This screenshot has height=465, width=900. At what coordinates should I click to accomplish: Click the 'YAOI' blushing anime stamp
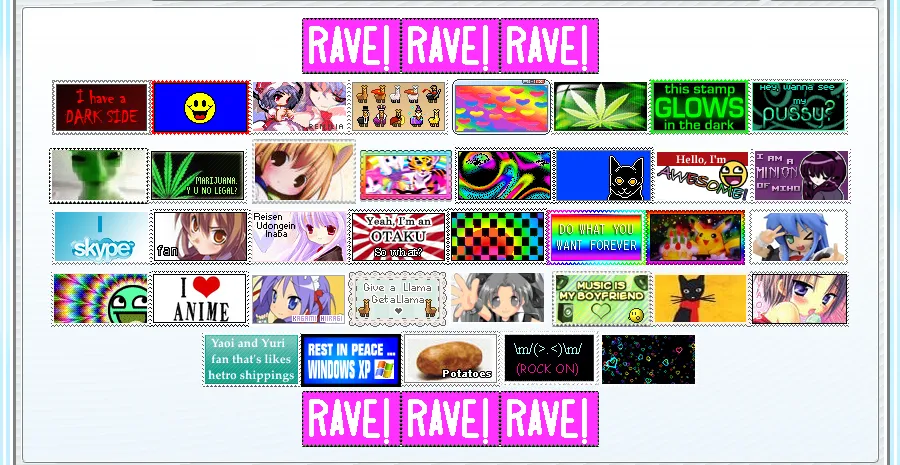tap(800, 299)
